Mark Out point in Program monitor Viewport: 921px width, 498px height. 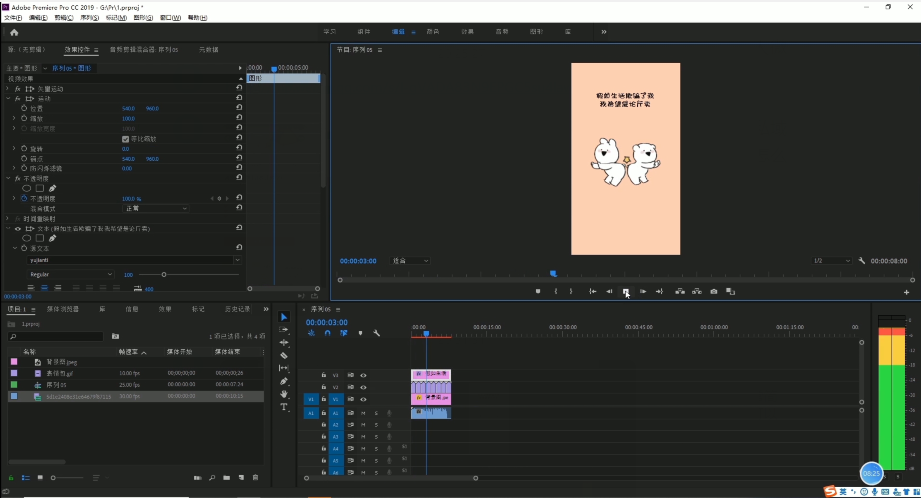pyautogui.click(x=571, y=291)
